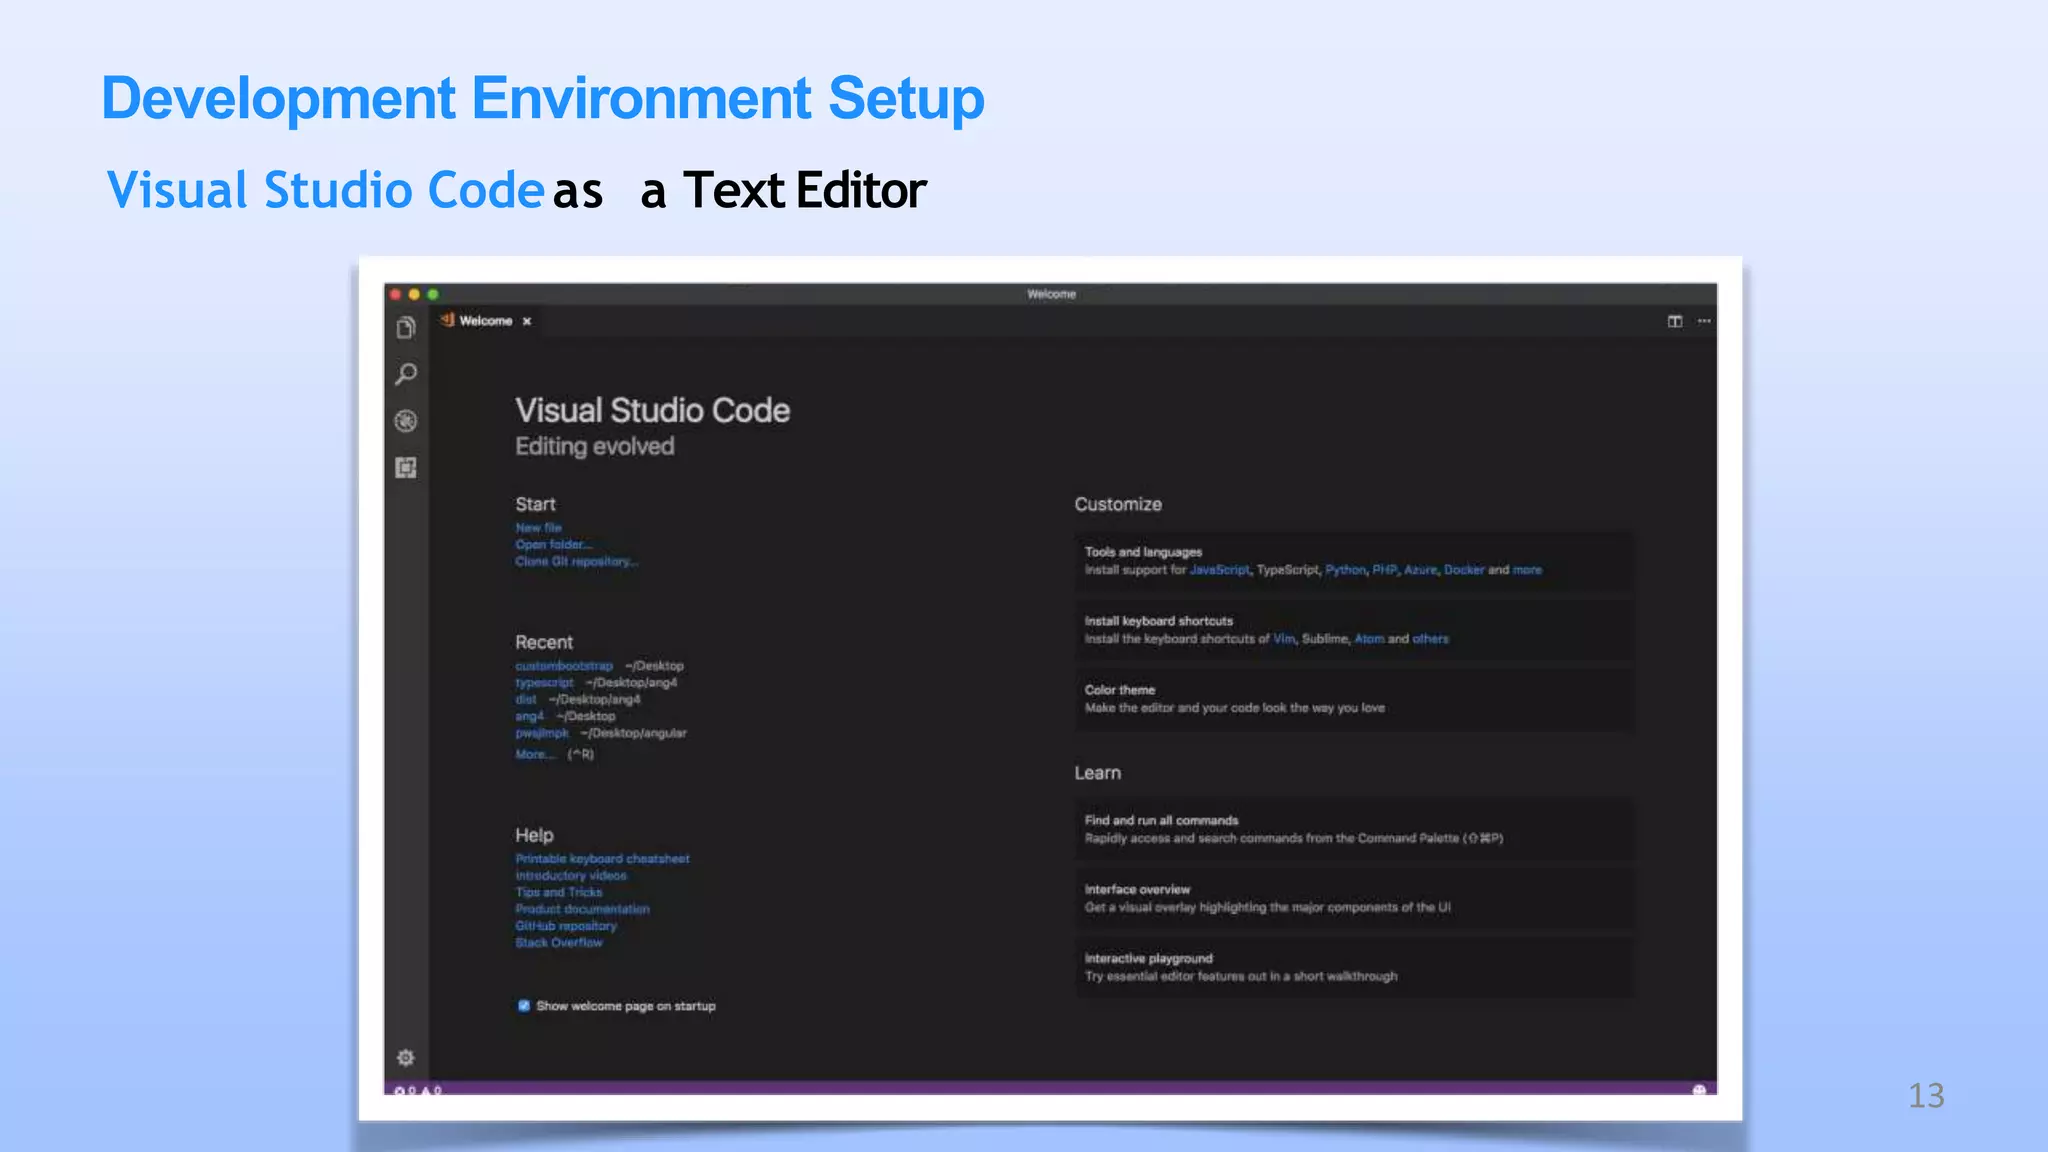Open the Extensions icon in activity bar

click(405, 467)
